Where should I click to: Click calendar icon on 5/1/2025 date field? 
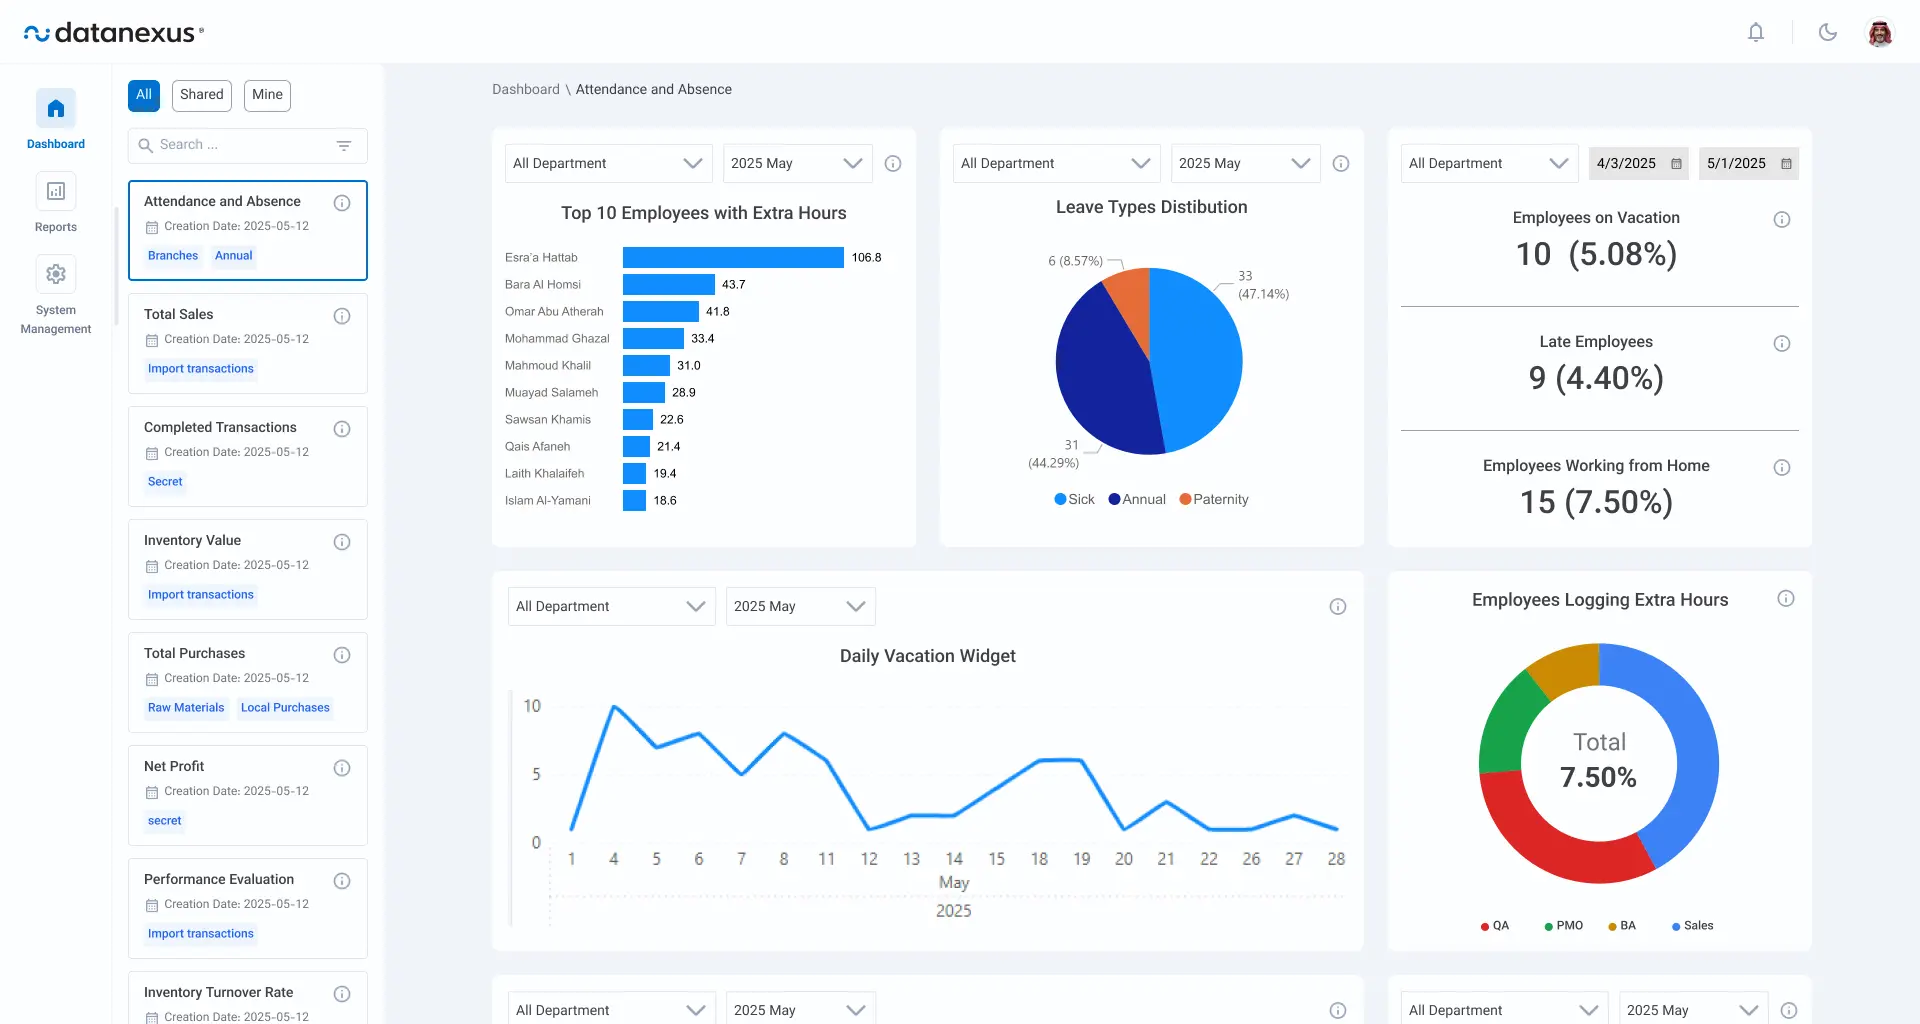point(1786,164)
